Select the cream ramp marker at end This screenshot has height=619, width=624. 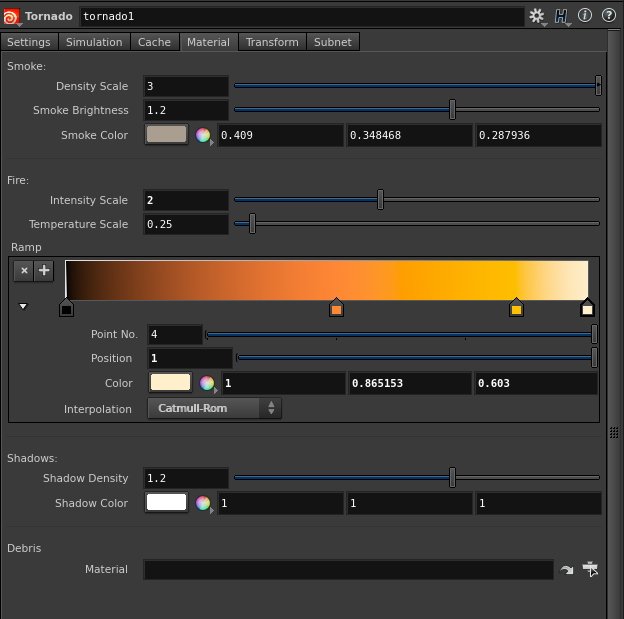pos(587,308)
